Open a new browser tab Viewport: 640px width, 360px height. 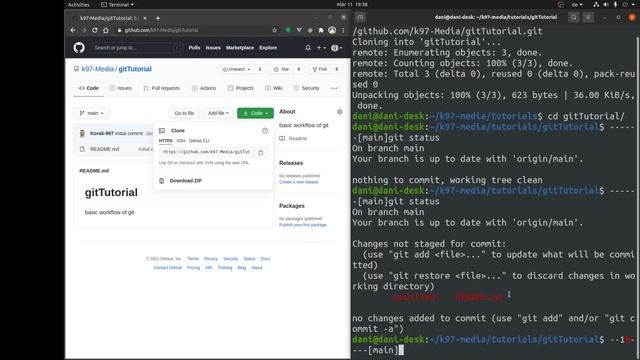tap(158, 18)
